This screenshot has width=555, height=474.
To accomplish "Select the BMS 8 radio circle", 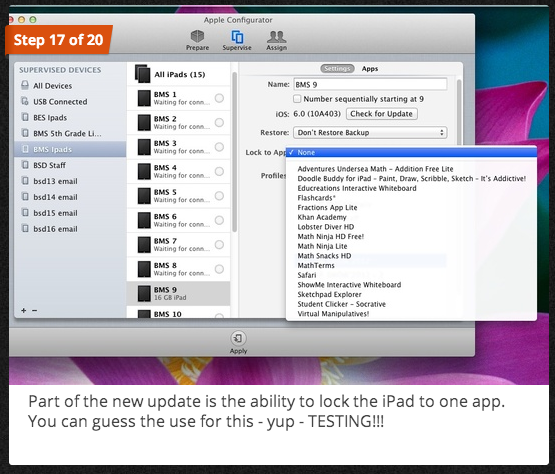I will click(219, 269).
